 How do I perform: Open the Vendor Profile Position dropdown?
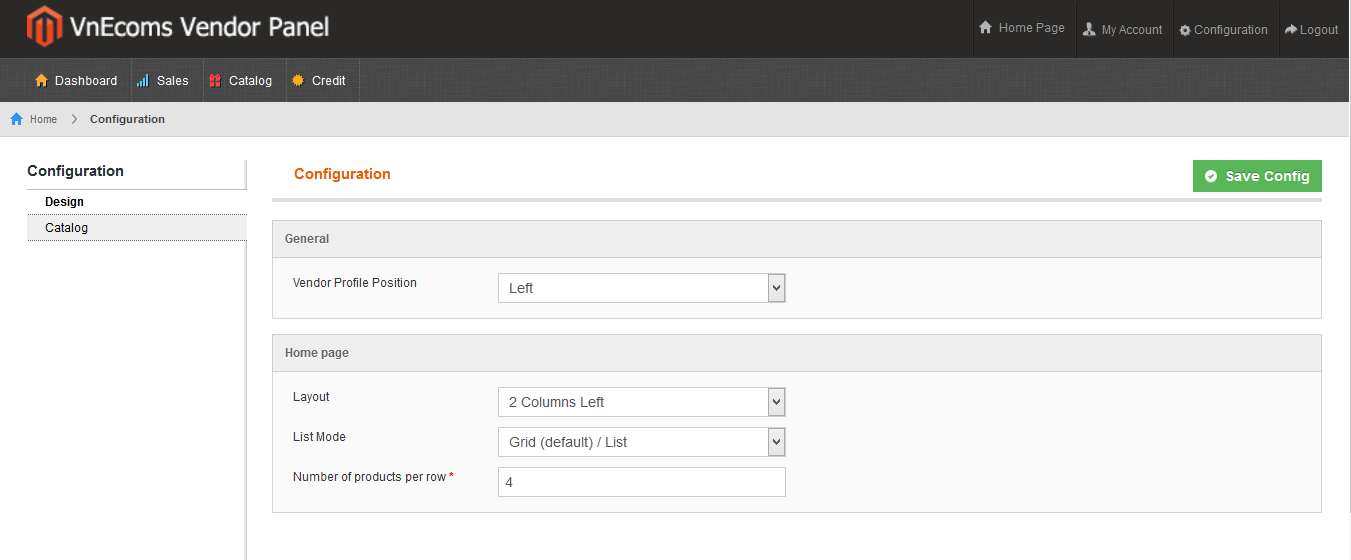[642, 288]
